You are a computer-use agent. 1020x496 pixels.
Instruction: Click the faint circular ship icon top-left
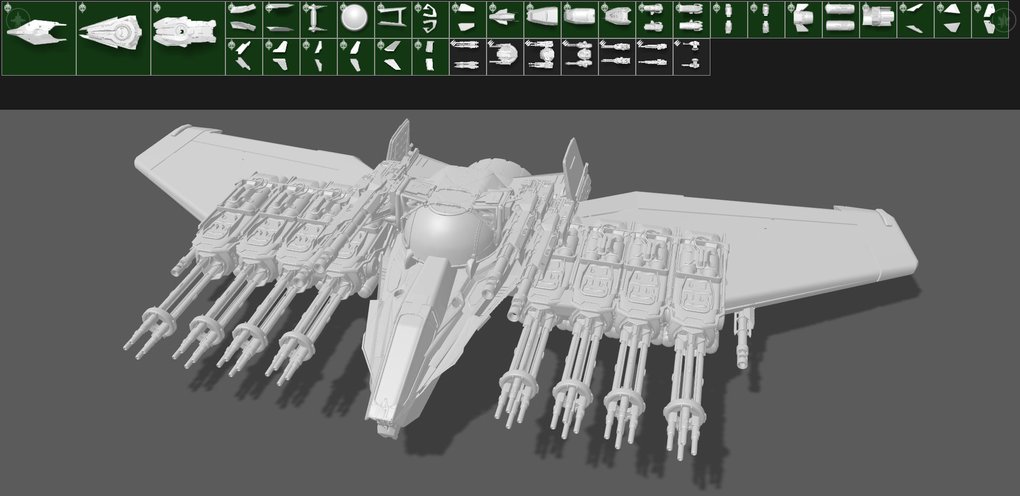click(x=16, y=17)
